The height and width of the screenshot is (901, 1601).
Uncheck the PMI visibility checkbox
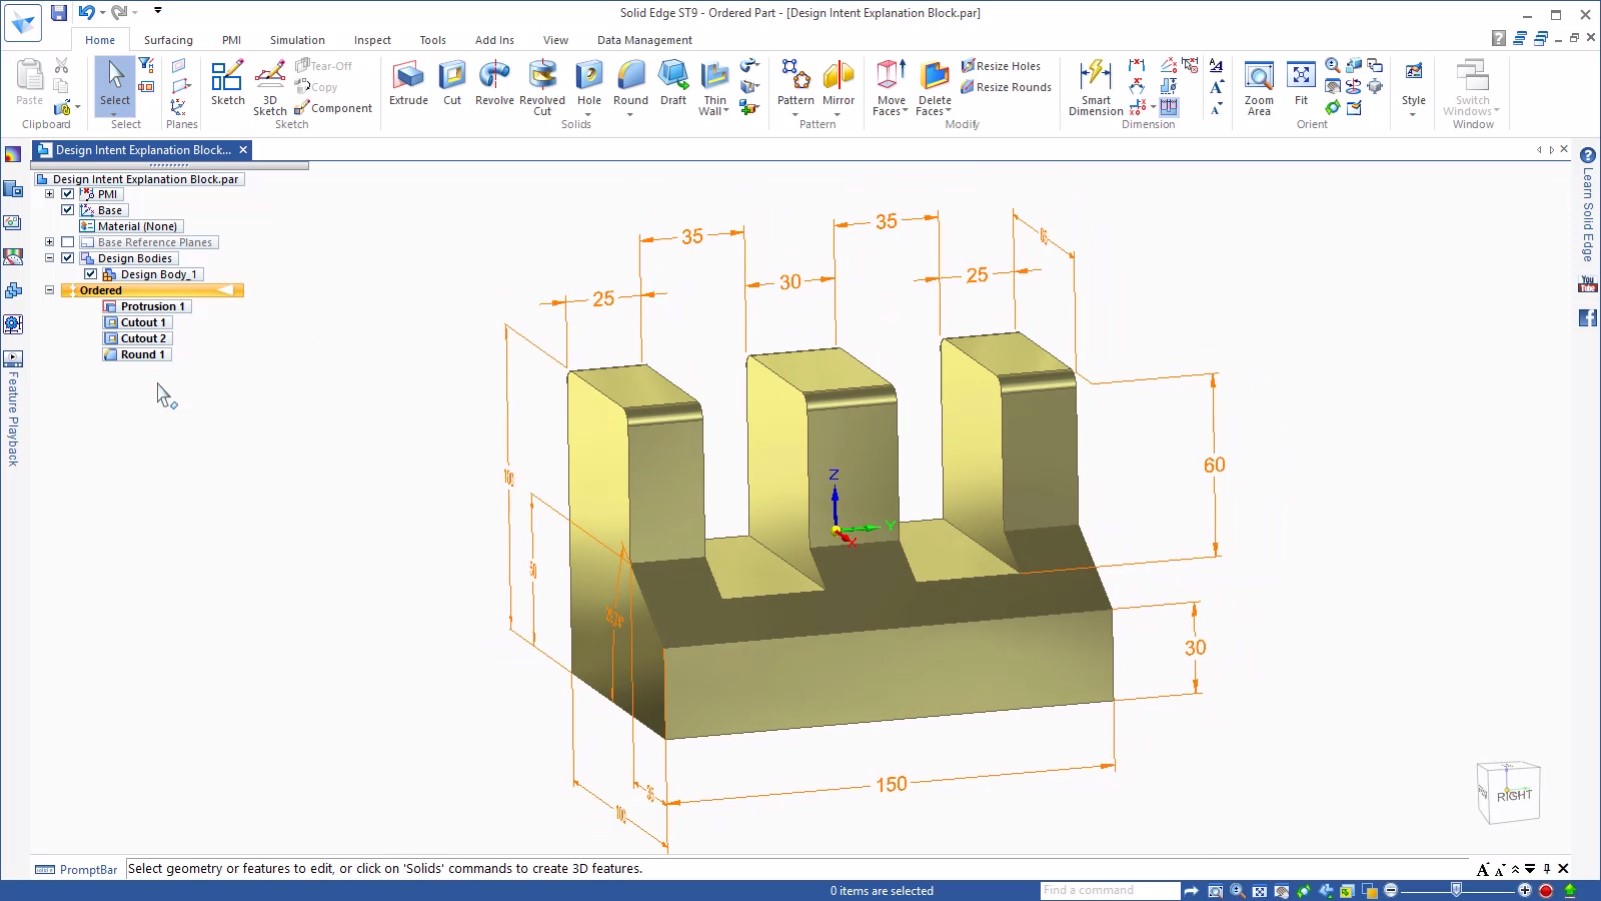click(x=67, y=194)
